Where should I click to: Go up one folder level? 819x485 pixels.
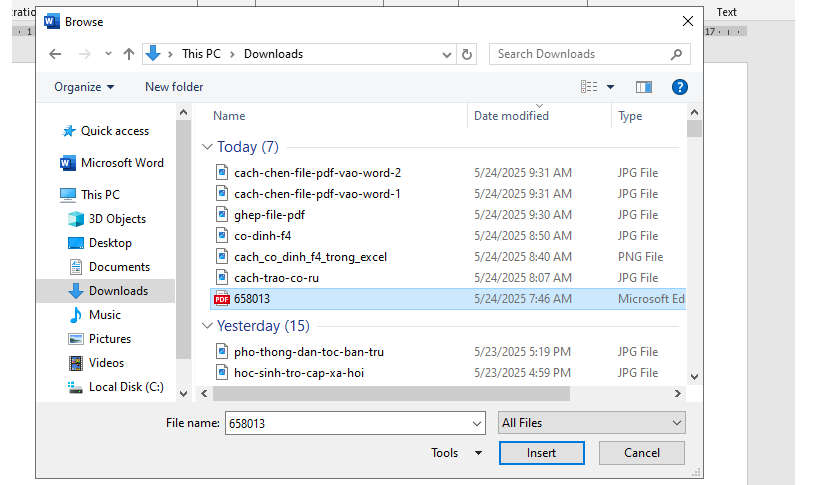click(129, 54)
